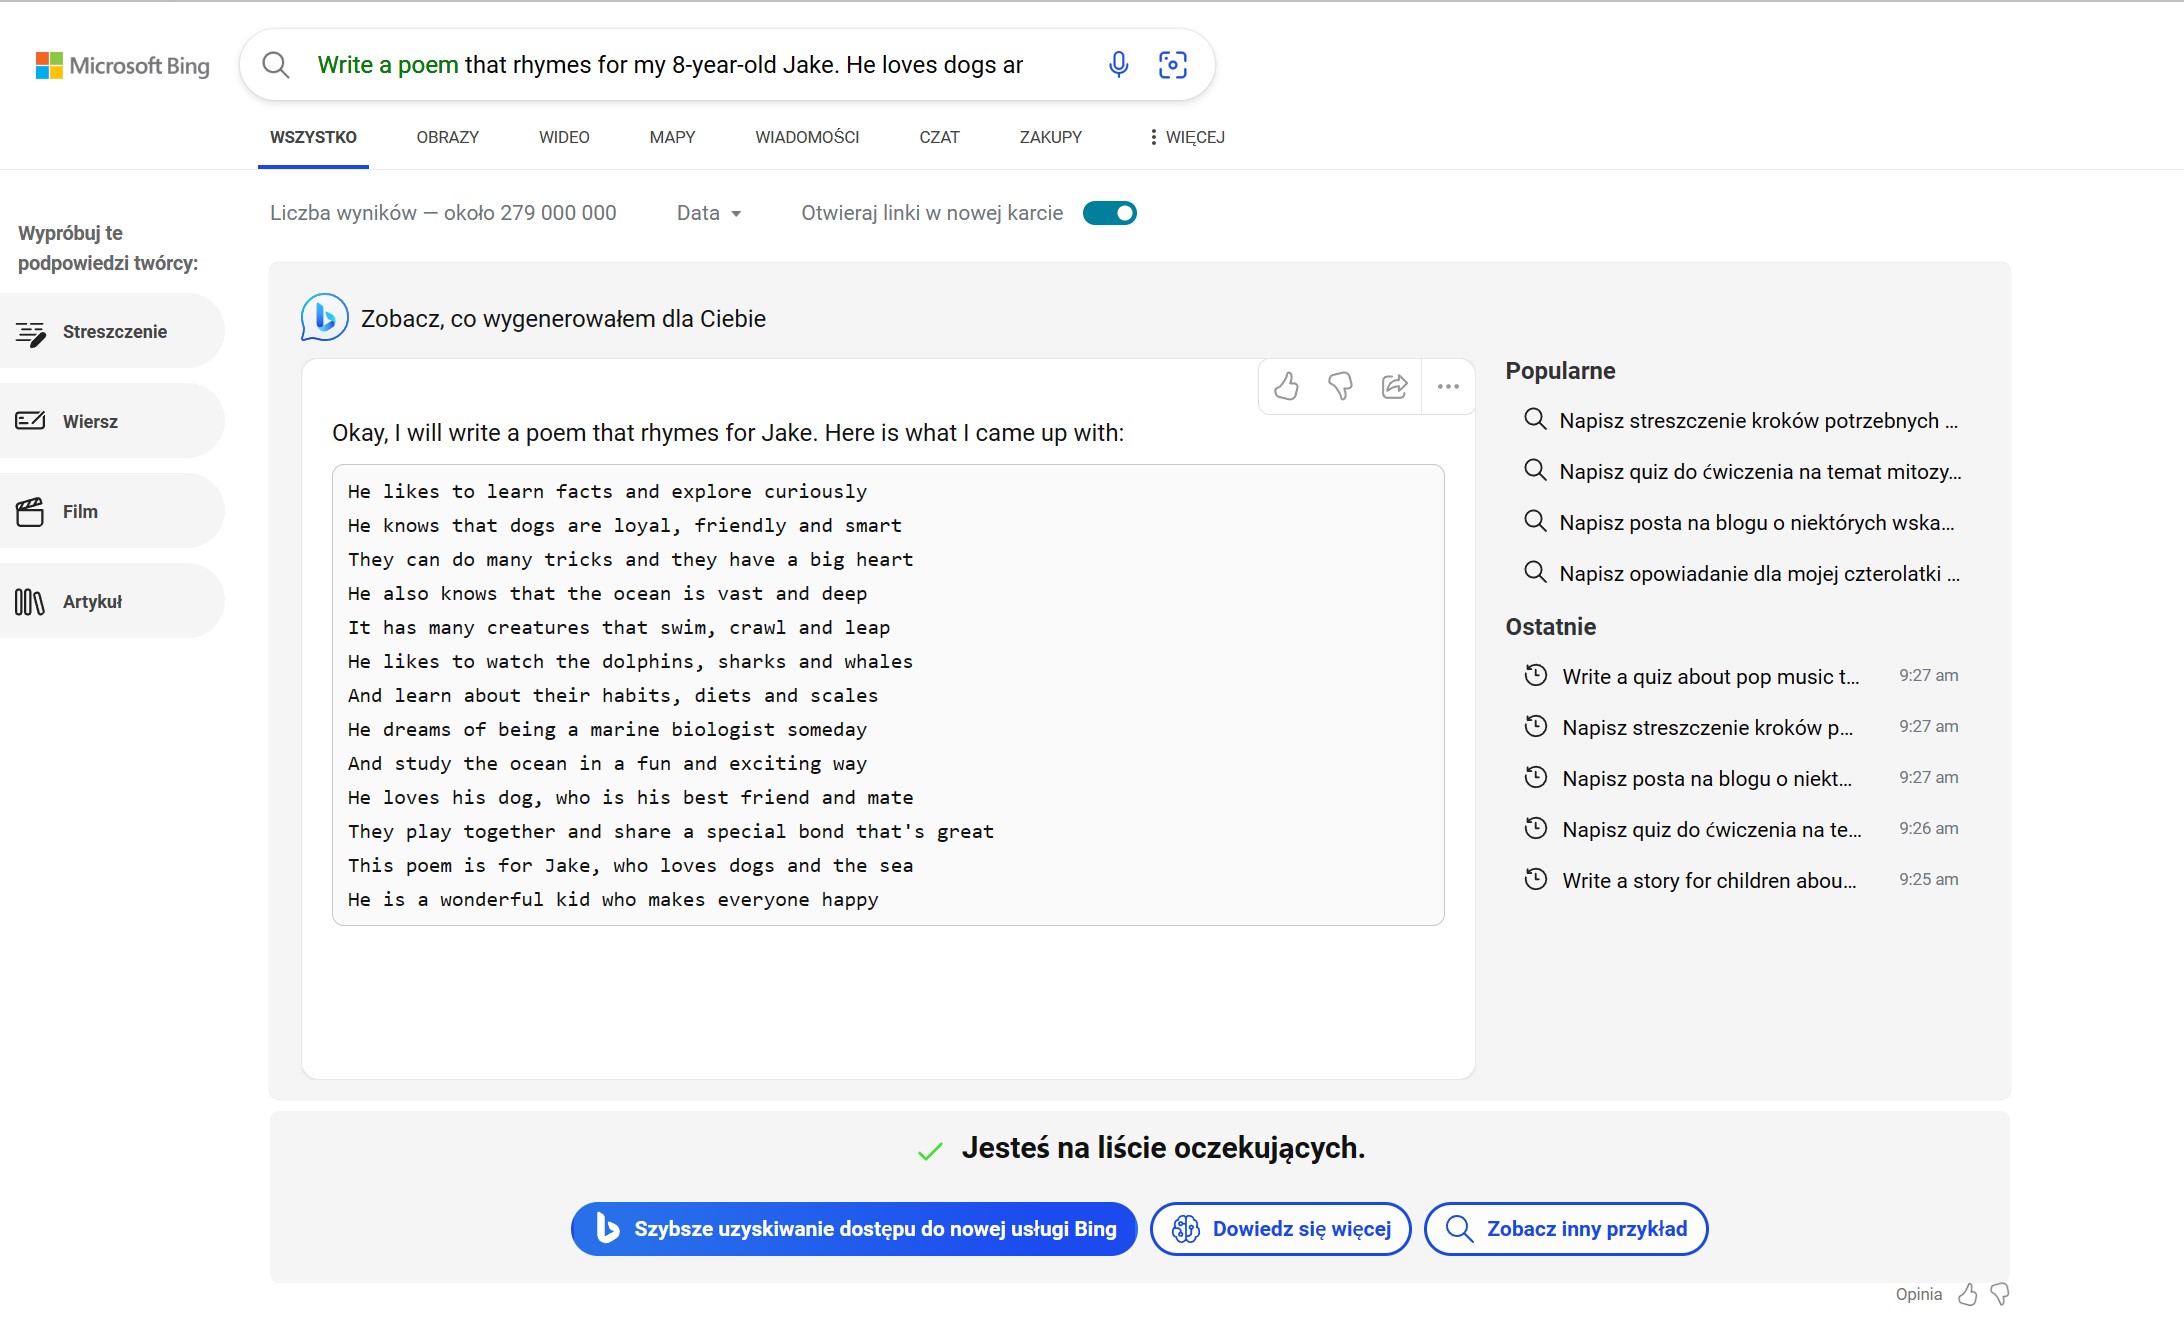Dislike the generated poem with thumbs down
Image resolution: width=2184 pixels, height=1332 pixels.
(1340, 386)
